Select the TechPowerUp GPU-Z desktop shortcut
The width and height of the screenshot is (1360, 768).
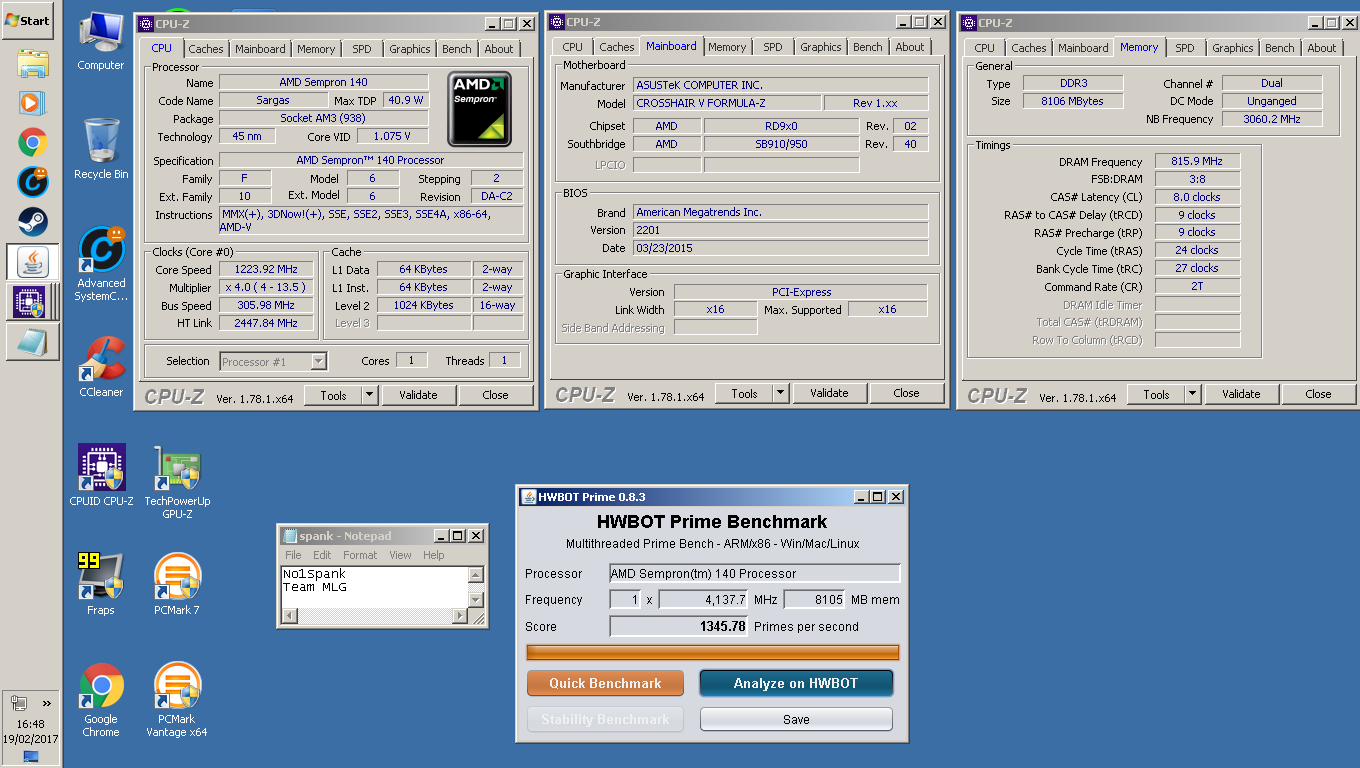coord(177,481)
